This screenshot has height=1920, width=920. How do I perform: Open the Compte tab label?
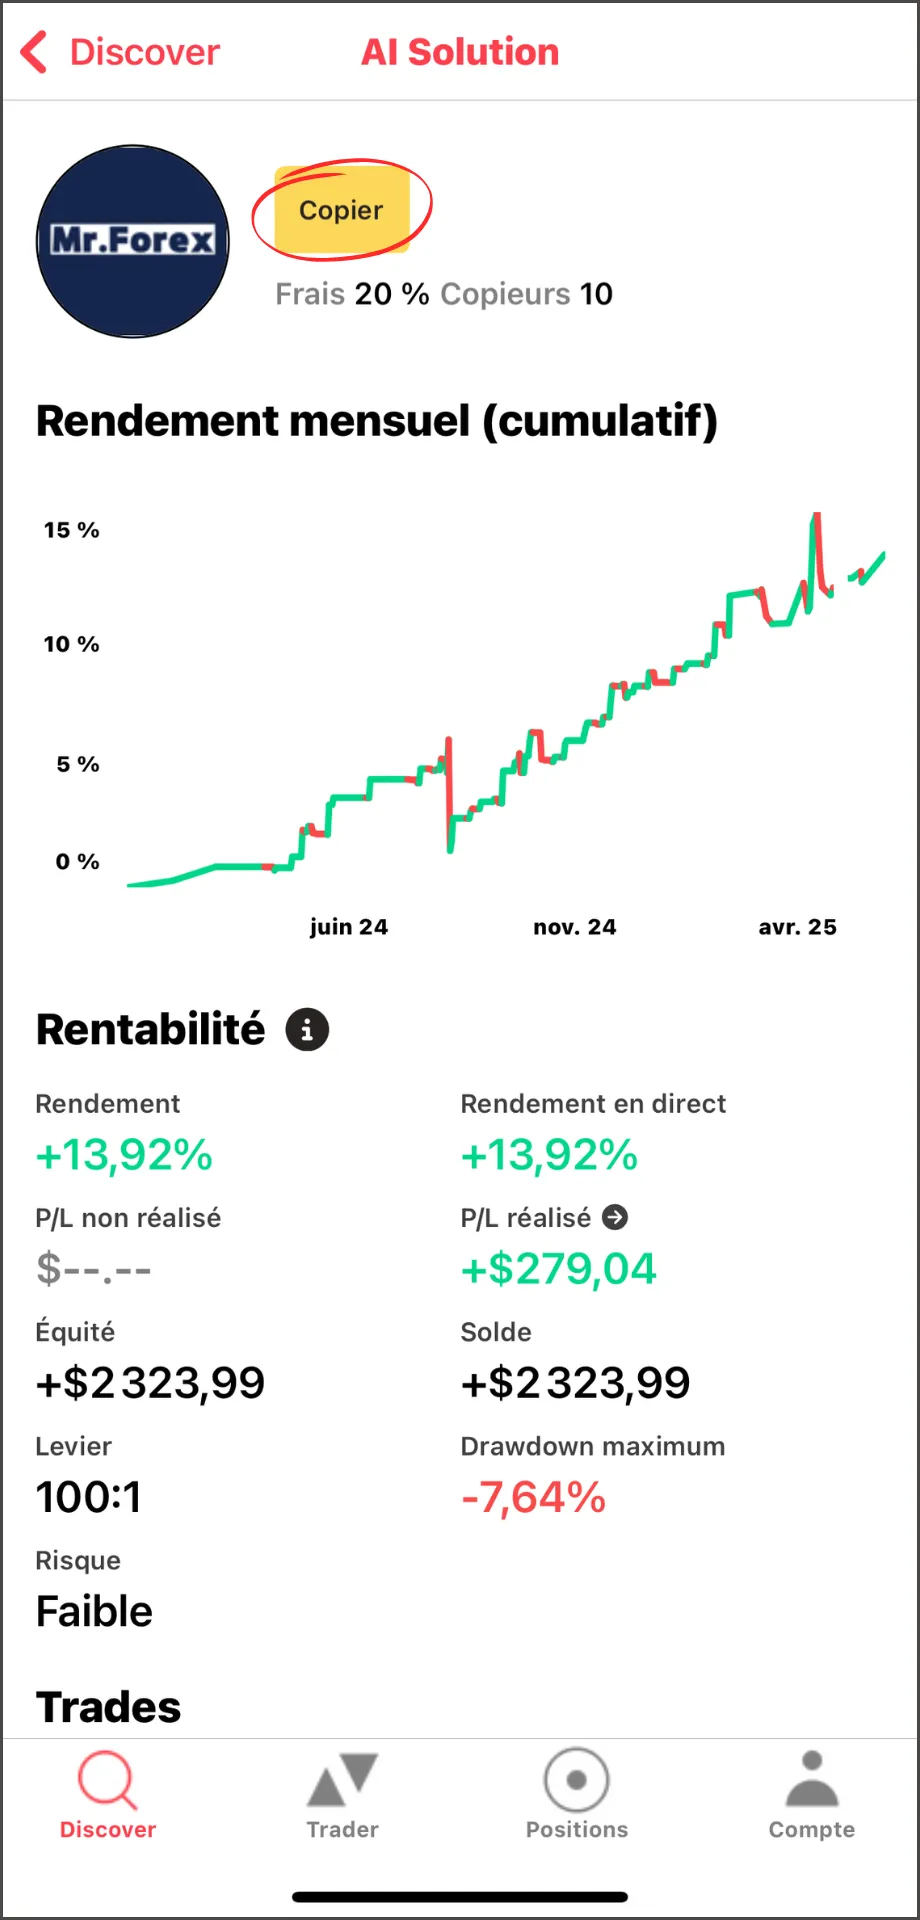pyautogui.click(x=811, y=1830)
